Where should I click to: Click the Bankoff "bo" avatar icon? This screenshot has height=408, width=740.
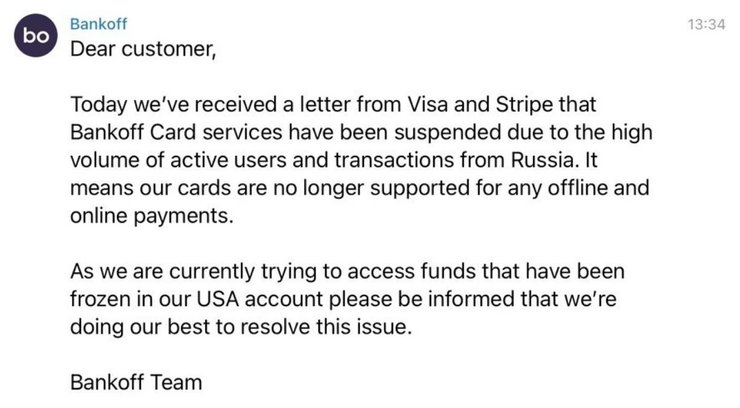pyautogui.click(x=35, y=35)
